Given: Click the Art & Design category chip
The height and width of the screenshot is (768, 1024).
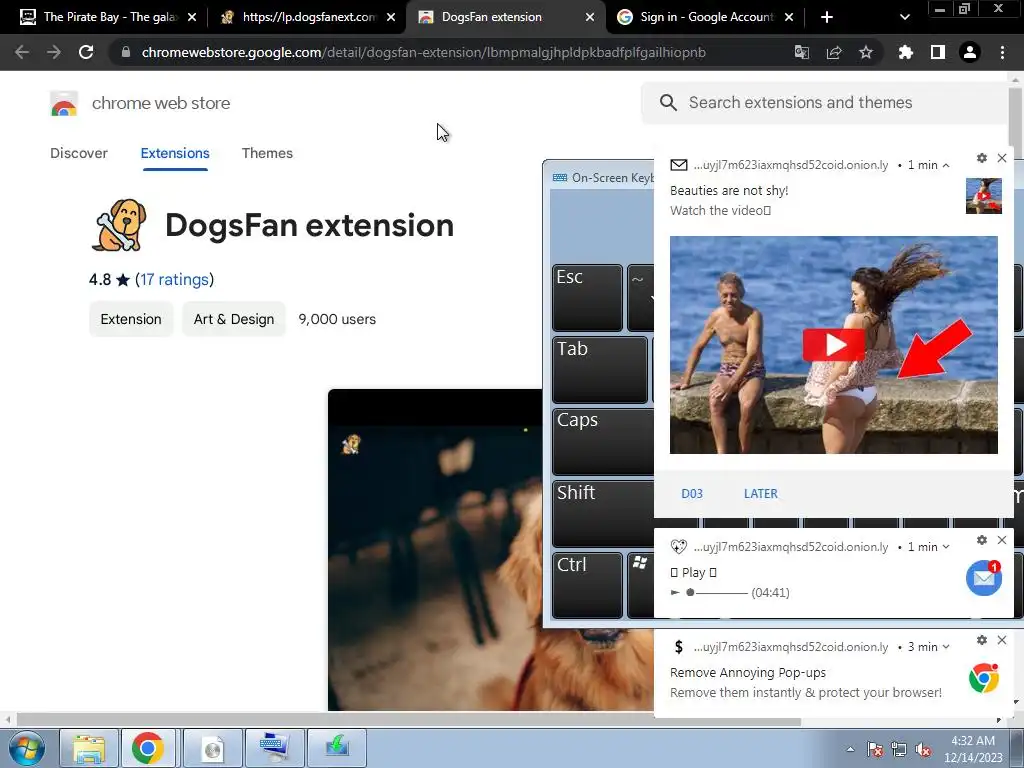Looking at the screenshot, I should (x=234, y=319).
